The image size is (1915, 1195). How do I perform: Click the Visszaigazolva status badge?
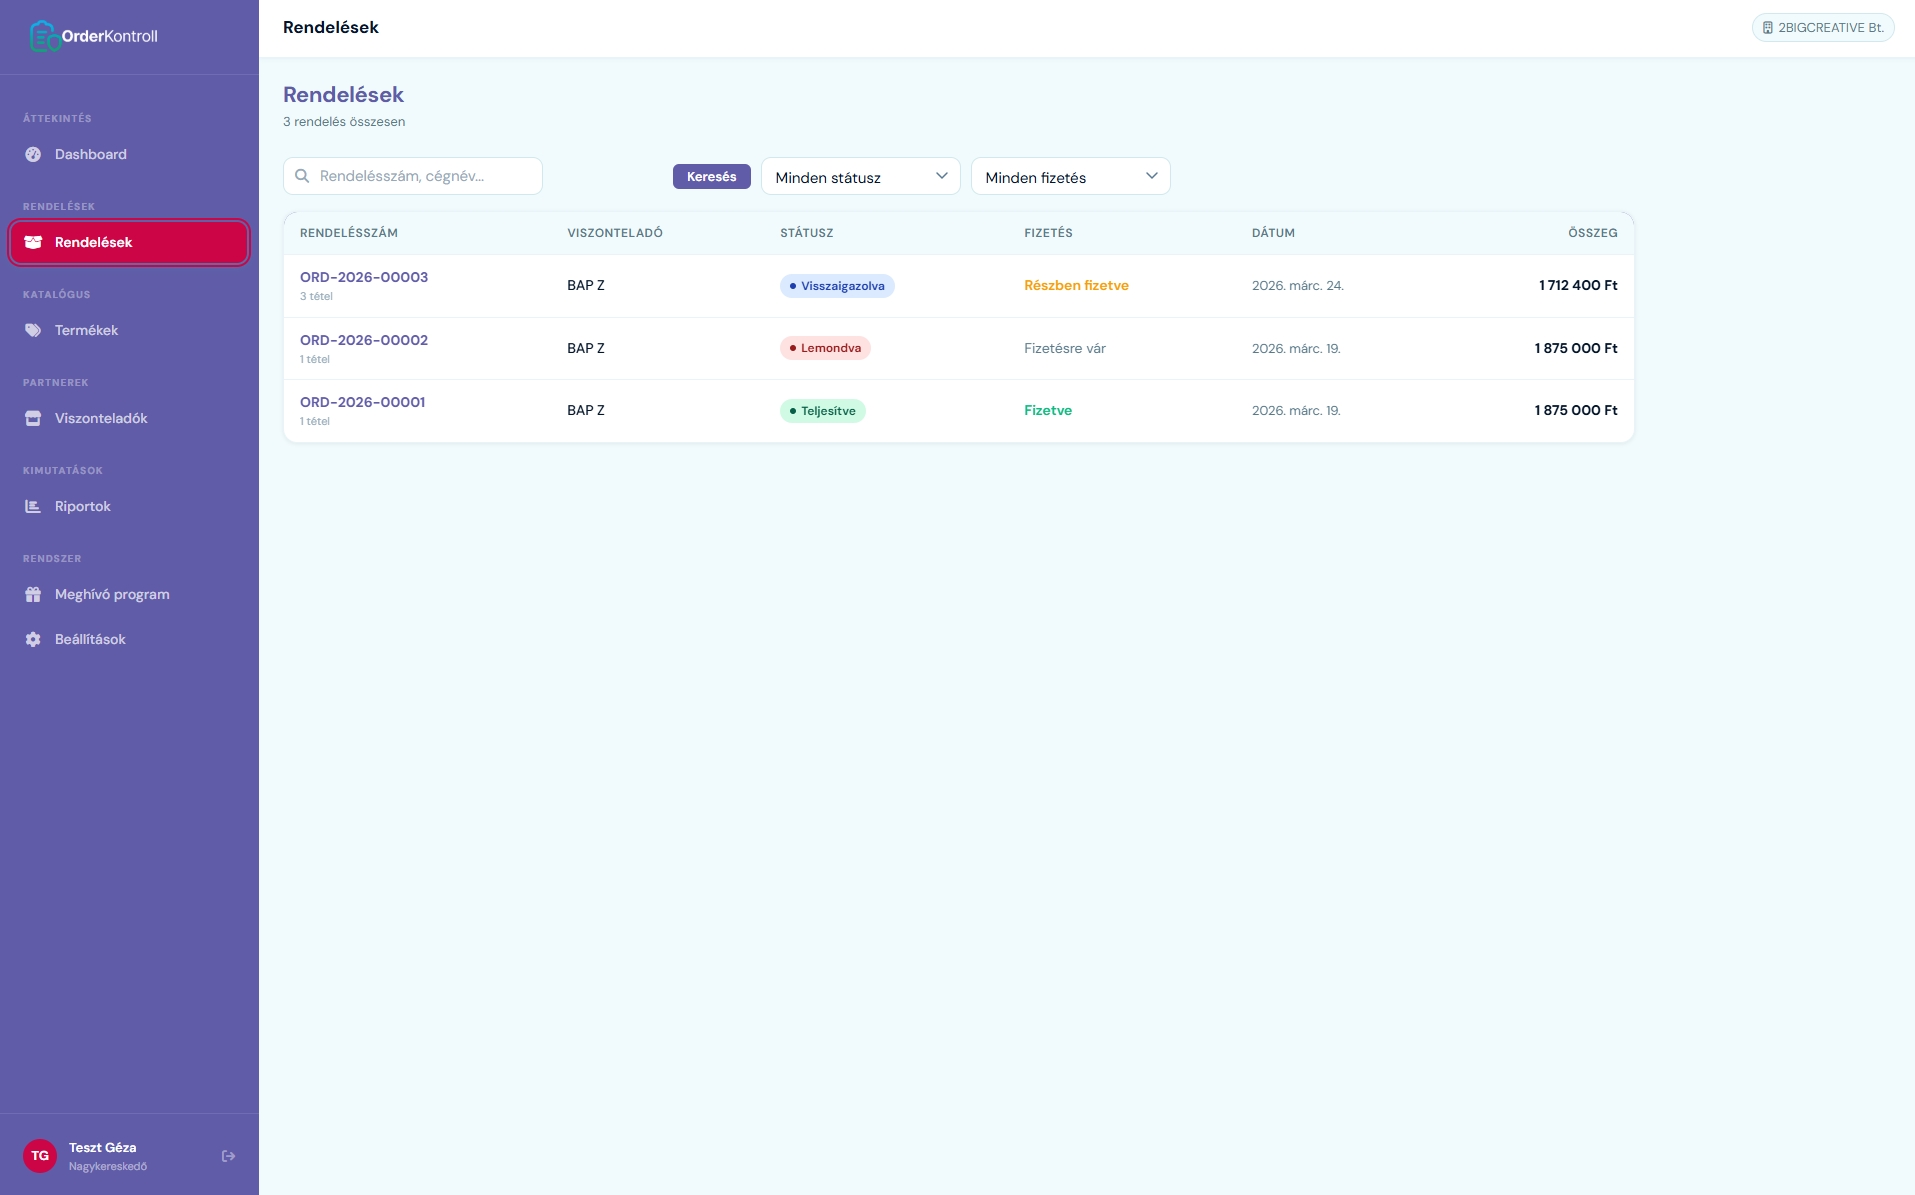click(x=837, y=286)
